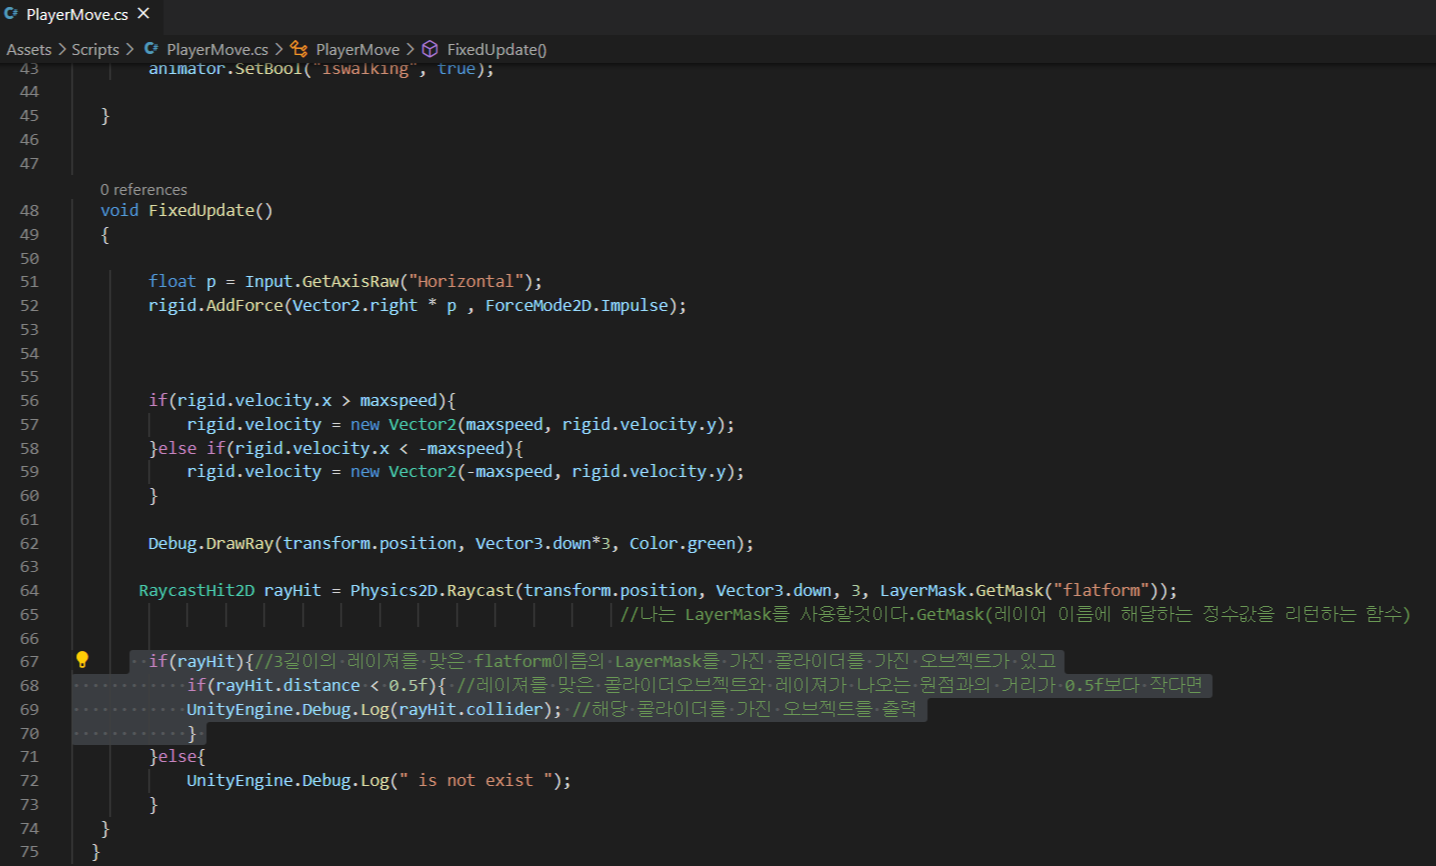The image size is (1436, 866).
Task: Click the C# icon in breadcrumb
Action: 151,49
